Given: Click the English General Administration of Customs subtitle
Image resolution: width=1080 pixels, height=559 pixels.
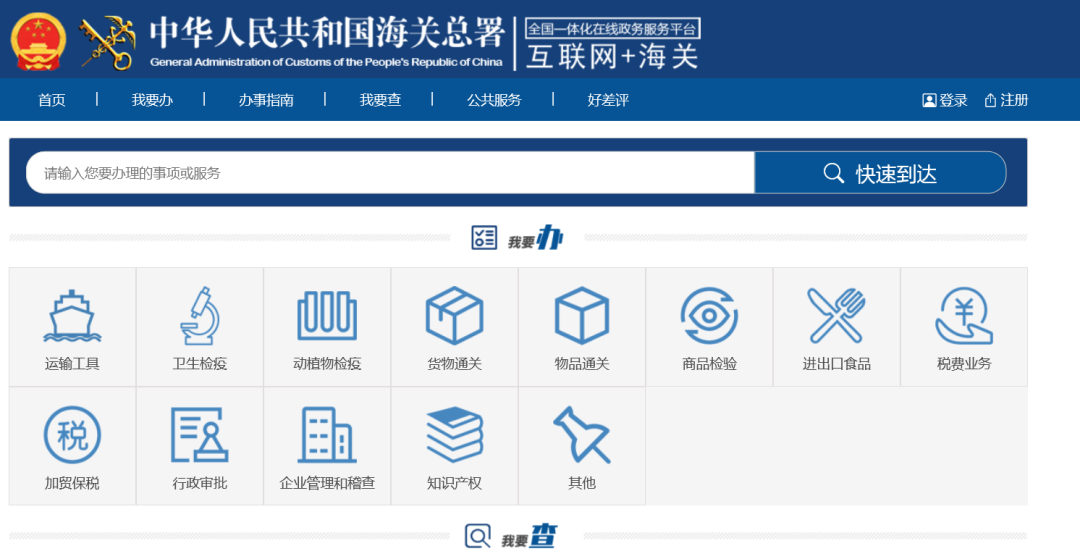Looking at the screenshot, I should [326, 62].
